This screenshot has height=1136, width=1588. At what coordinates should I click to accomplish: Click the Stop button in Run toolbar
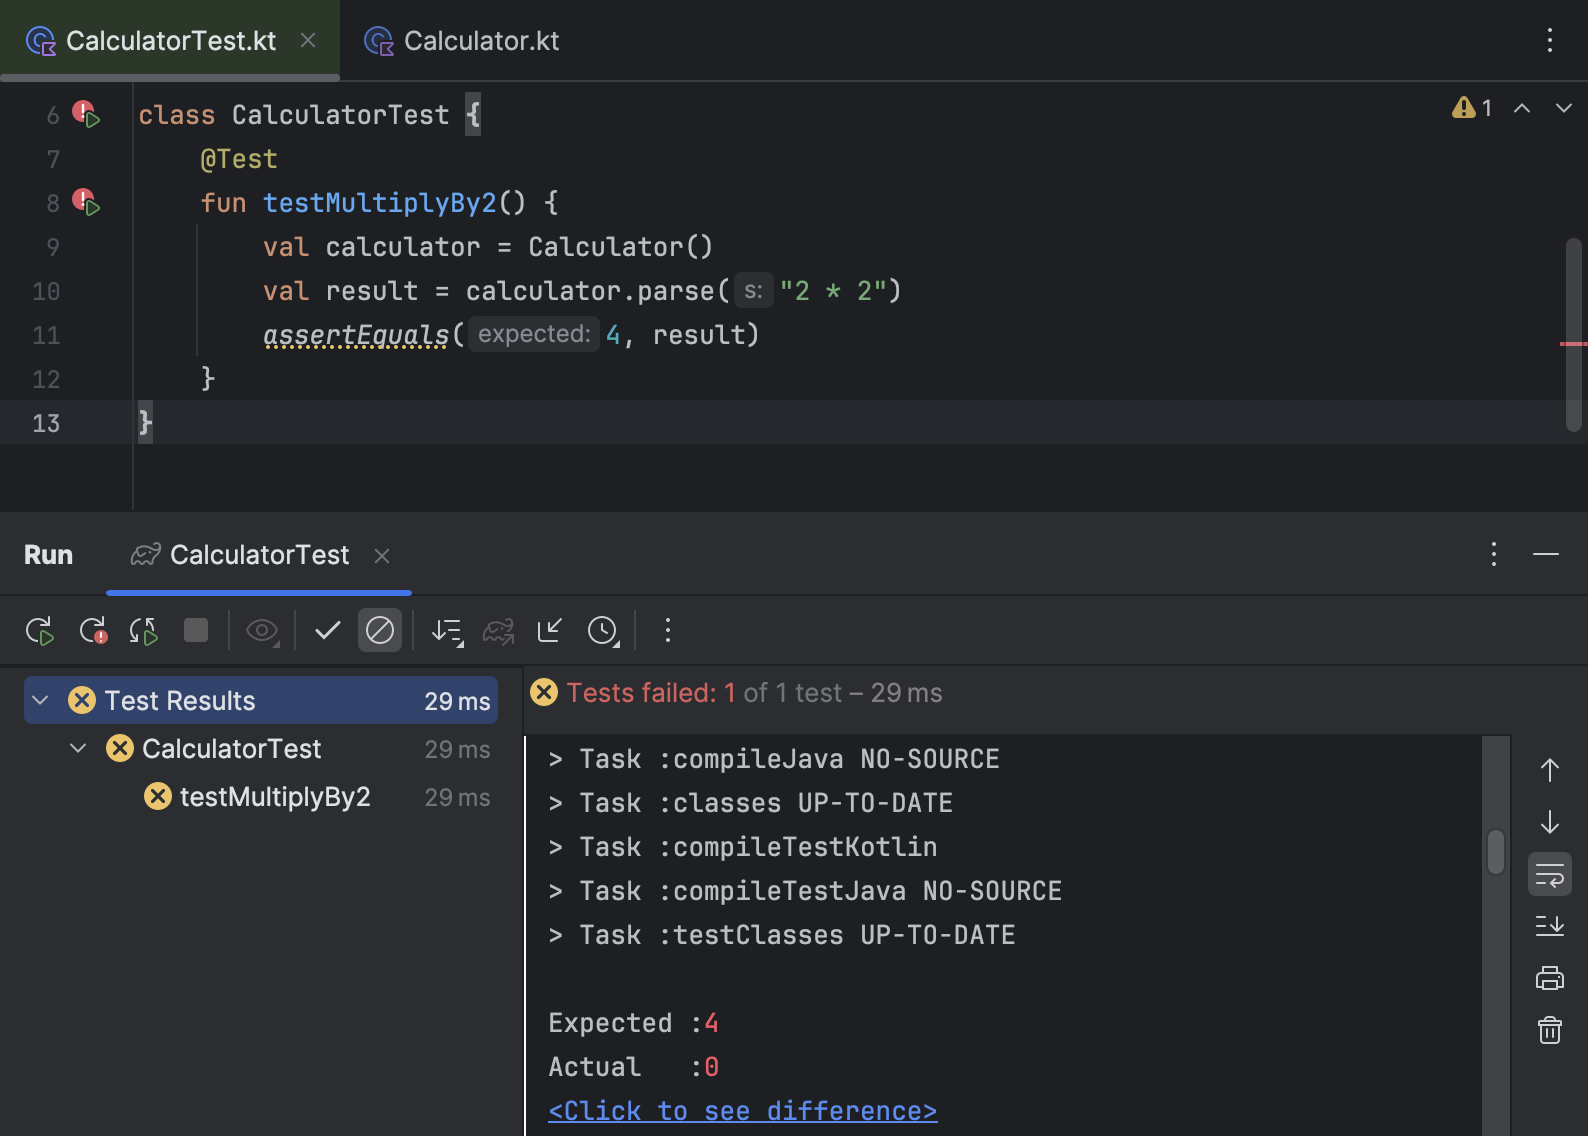point(196,630)
